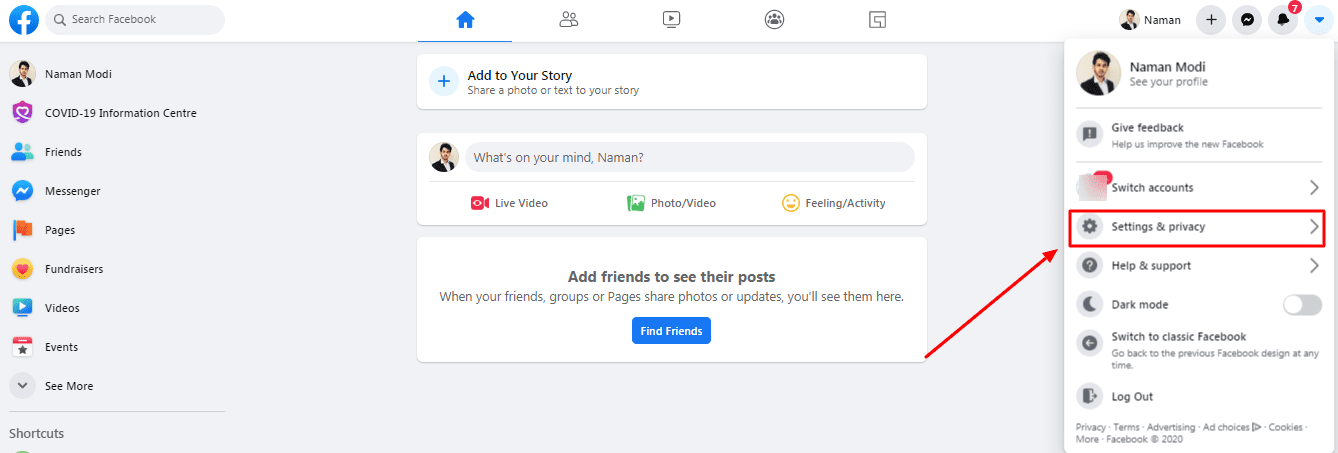Click the Search Facebook field

(135, 19)
